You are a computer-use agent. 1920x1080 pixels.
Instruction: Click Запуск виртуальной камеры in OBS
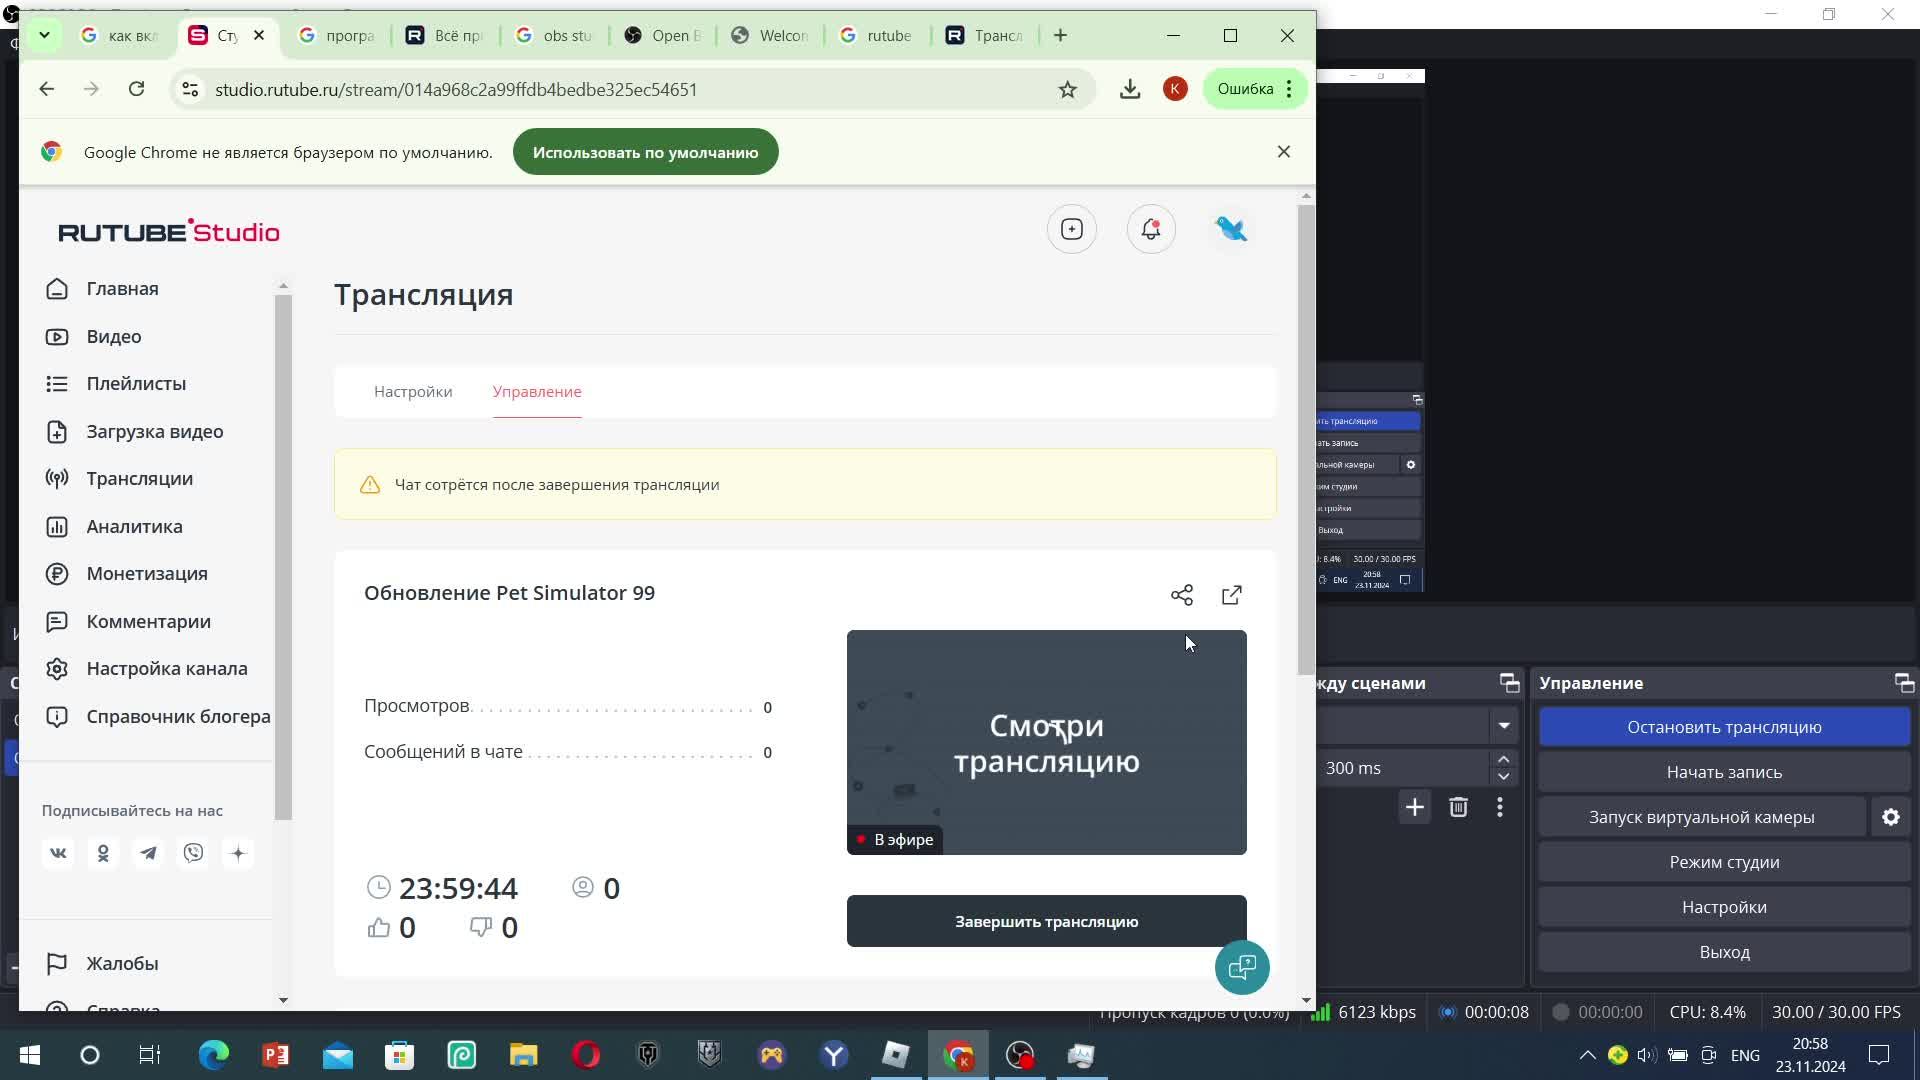coord(1702,818)
